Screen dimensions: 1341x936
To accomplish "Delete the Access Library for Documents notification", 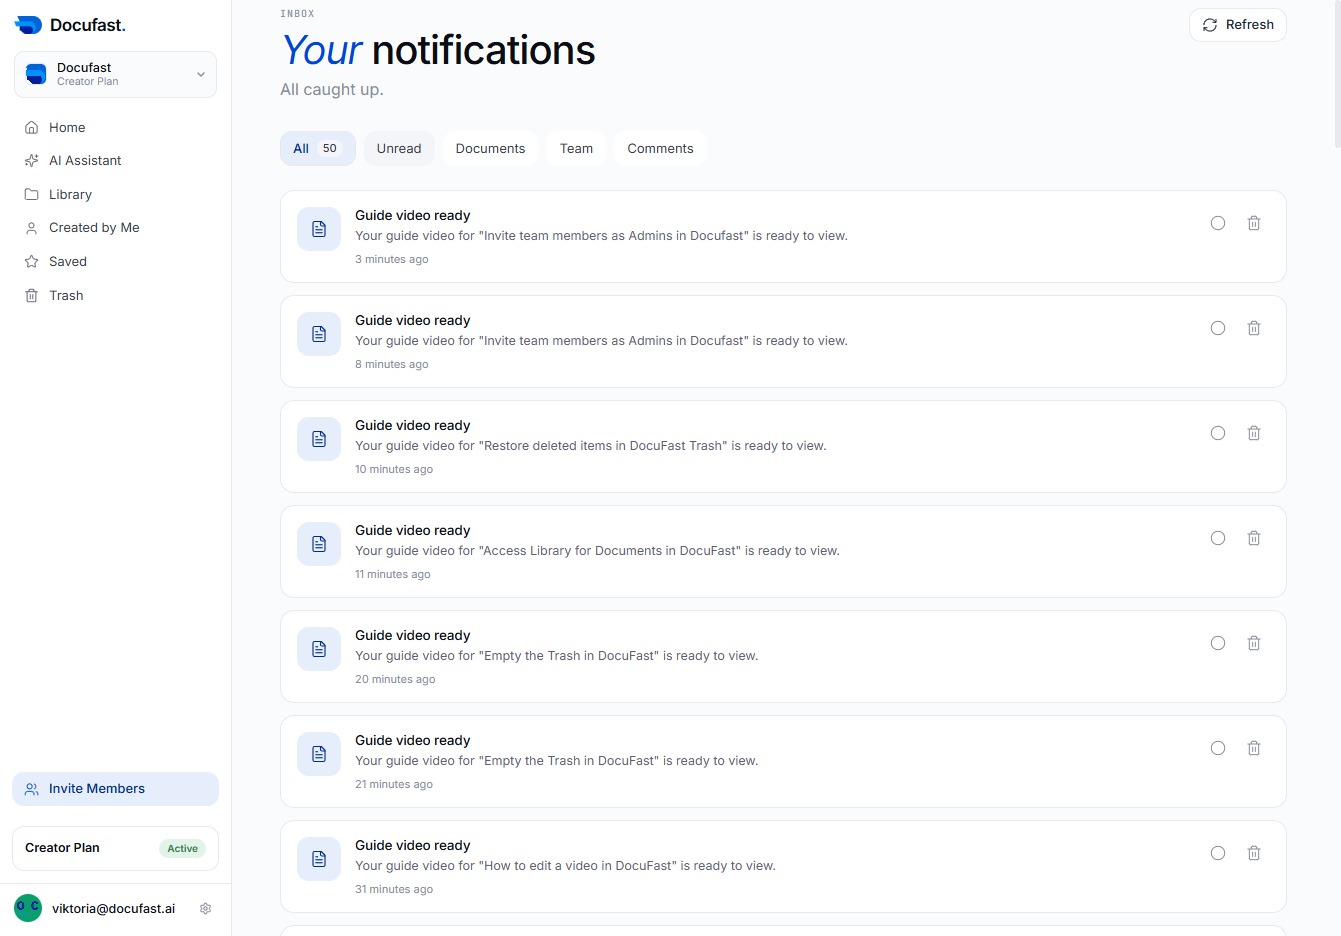I will pyautogui.click(x=1254, y=538).
